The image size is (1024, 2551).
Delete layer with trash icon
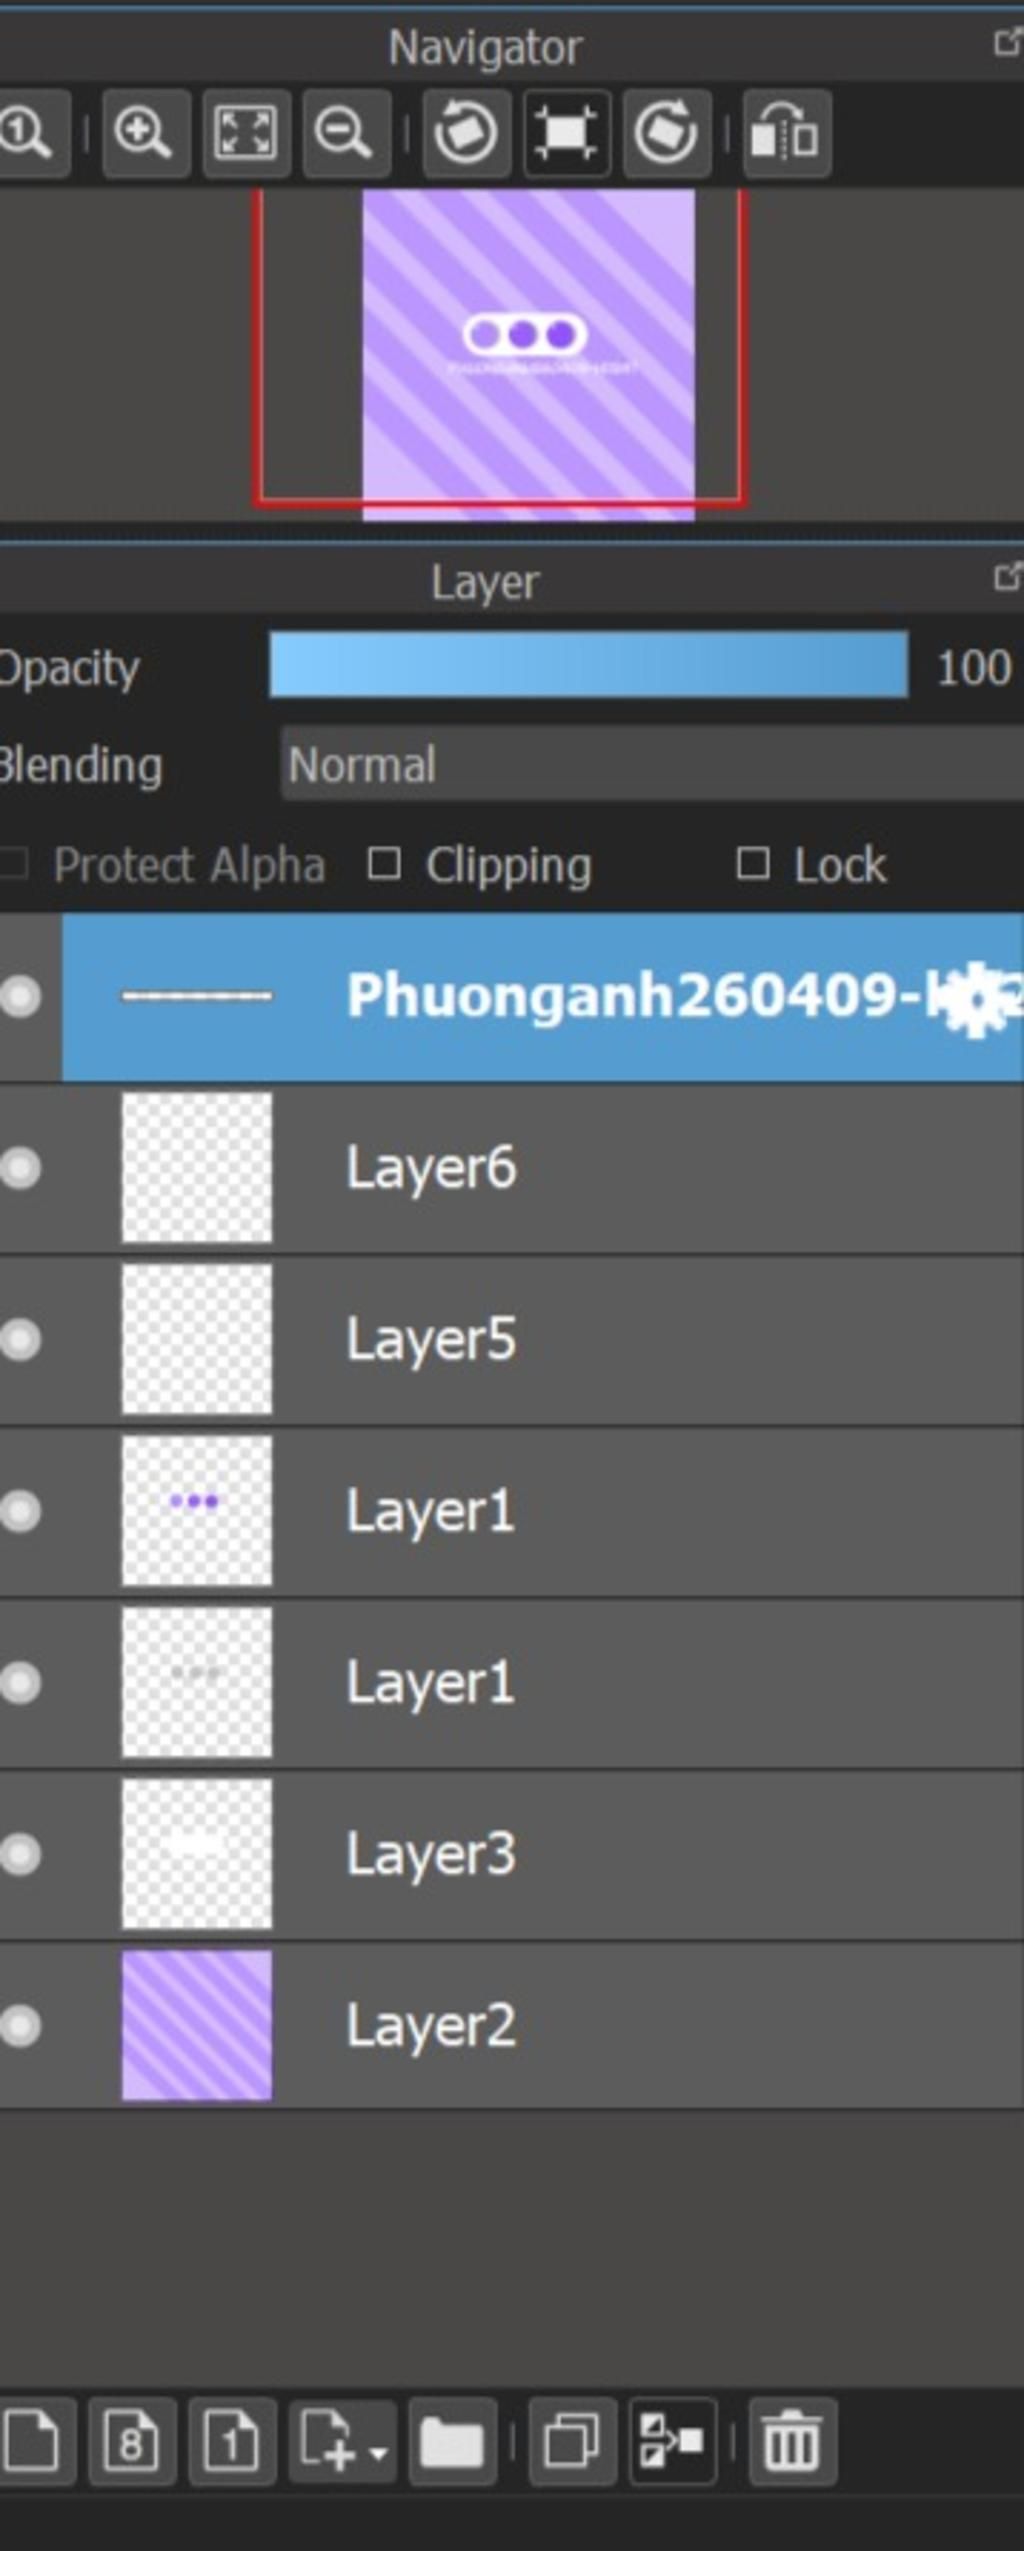click(792, 2441)
